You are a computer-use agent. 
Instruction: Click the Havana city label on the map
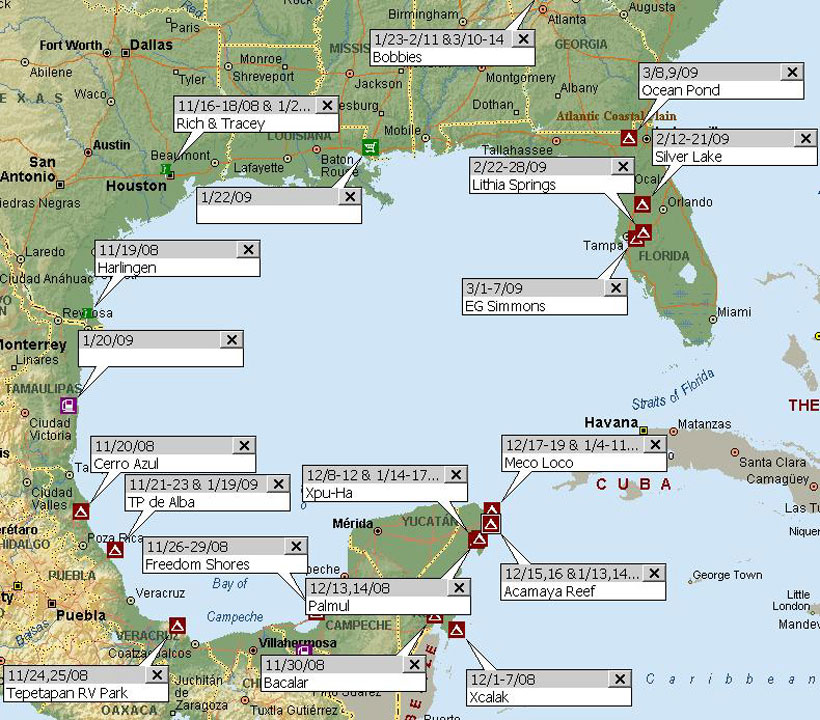610,423
